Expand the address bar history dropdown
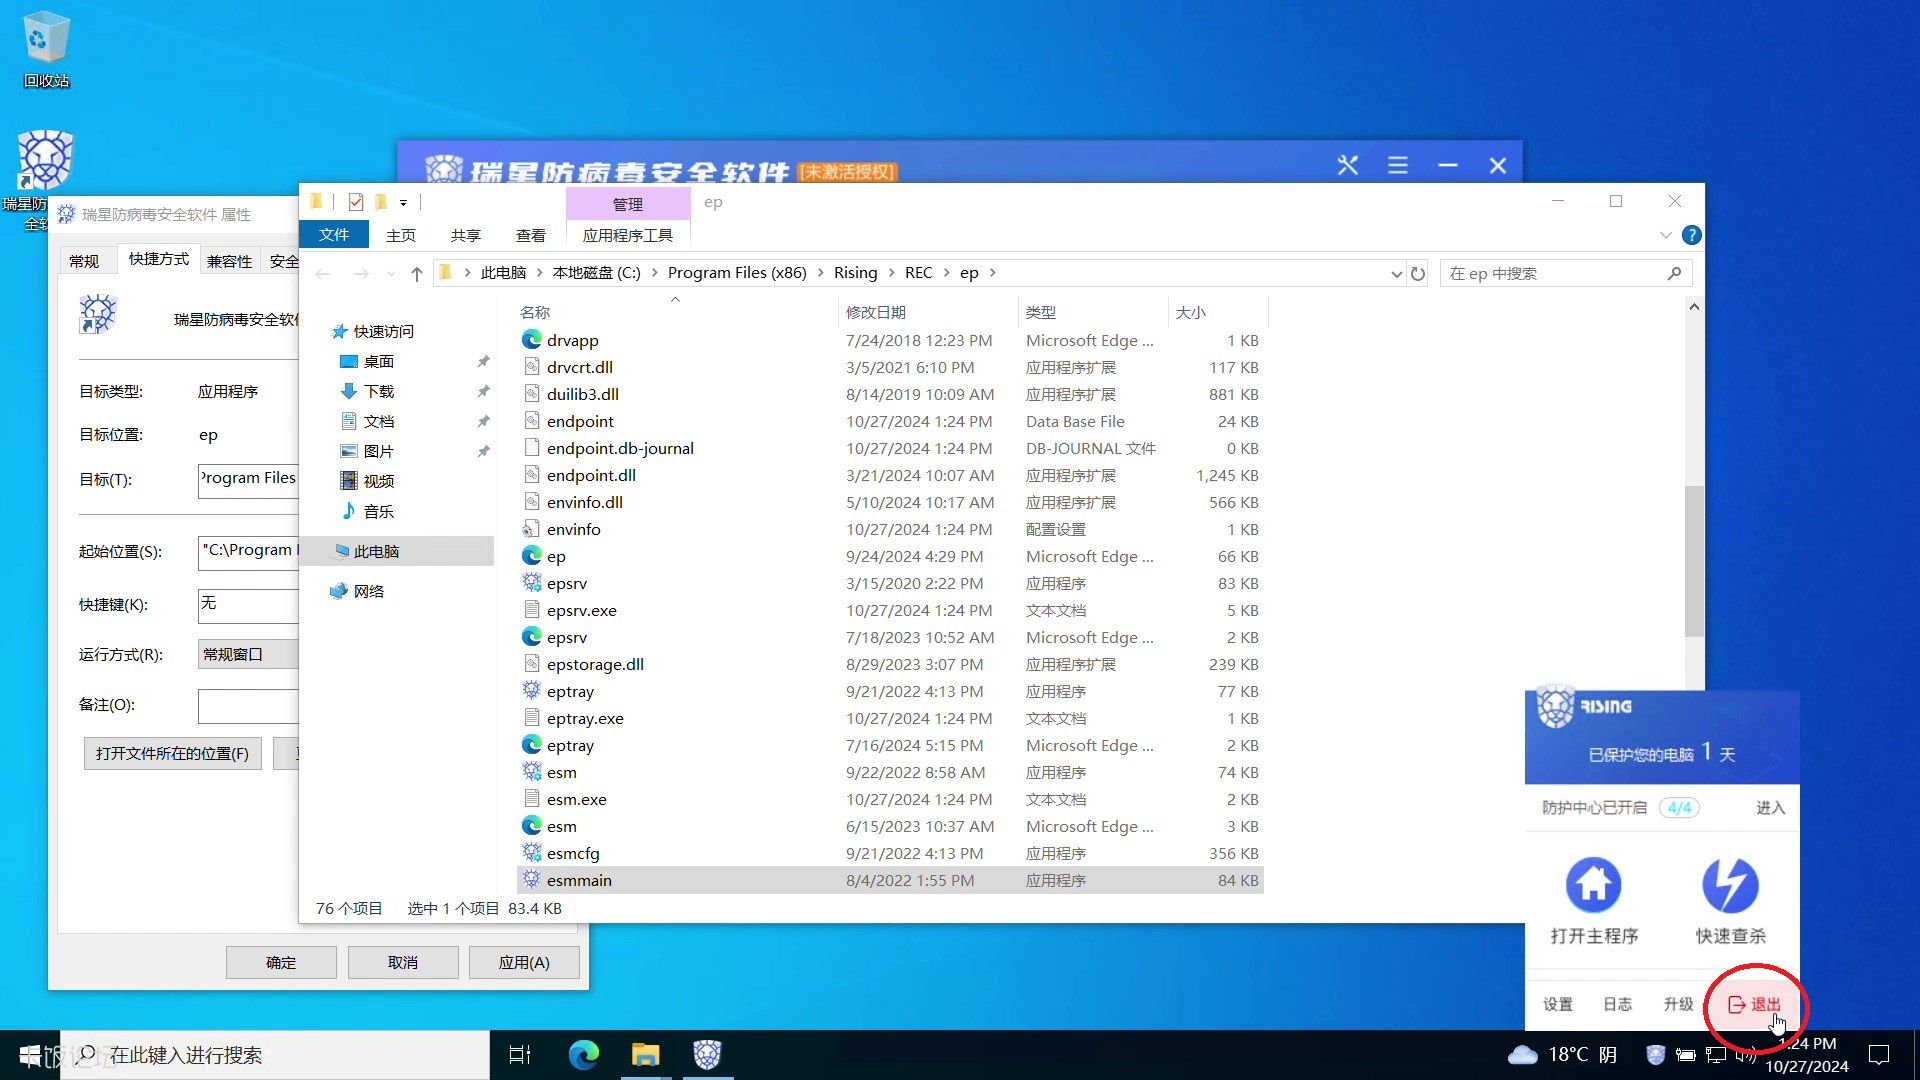 1396,273
